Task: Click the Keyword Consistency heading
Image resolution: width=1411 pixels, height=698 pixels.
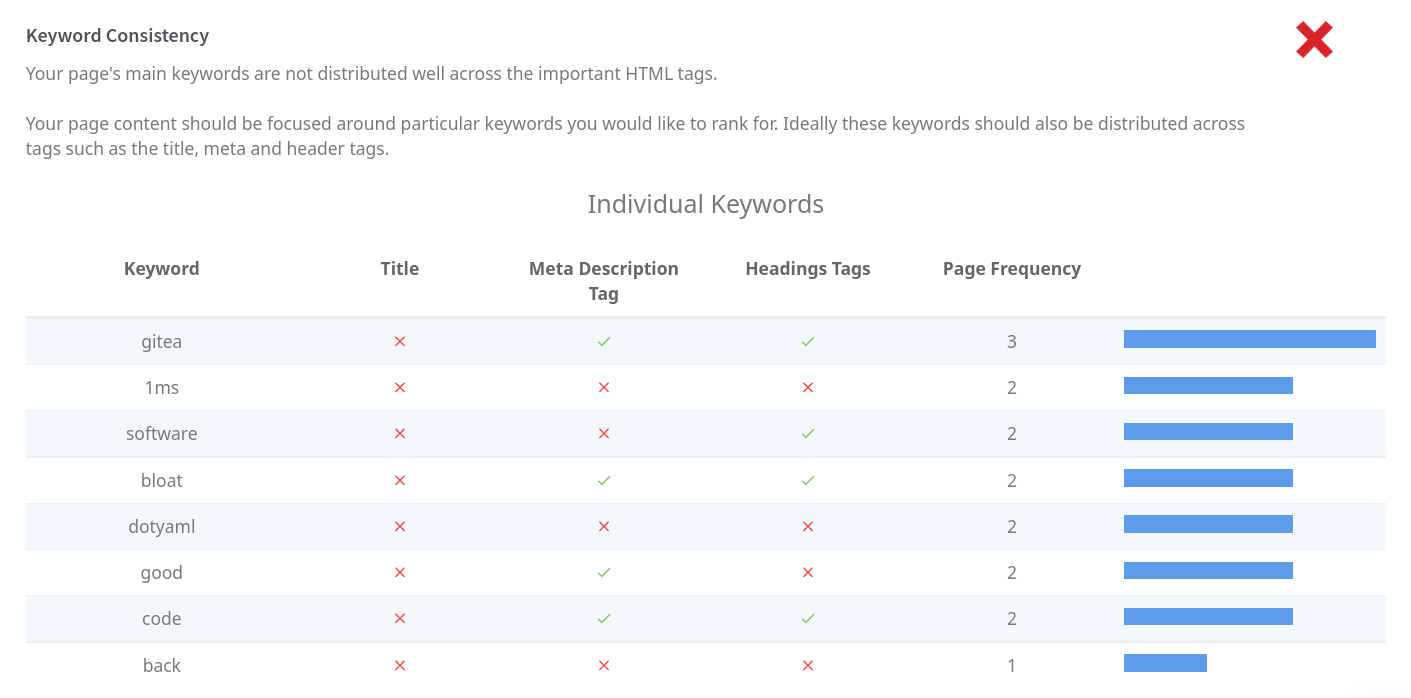Action: point(117,36)
